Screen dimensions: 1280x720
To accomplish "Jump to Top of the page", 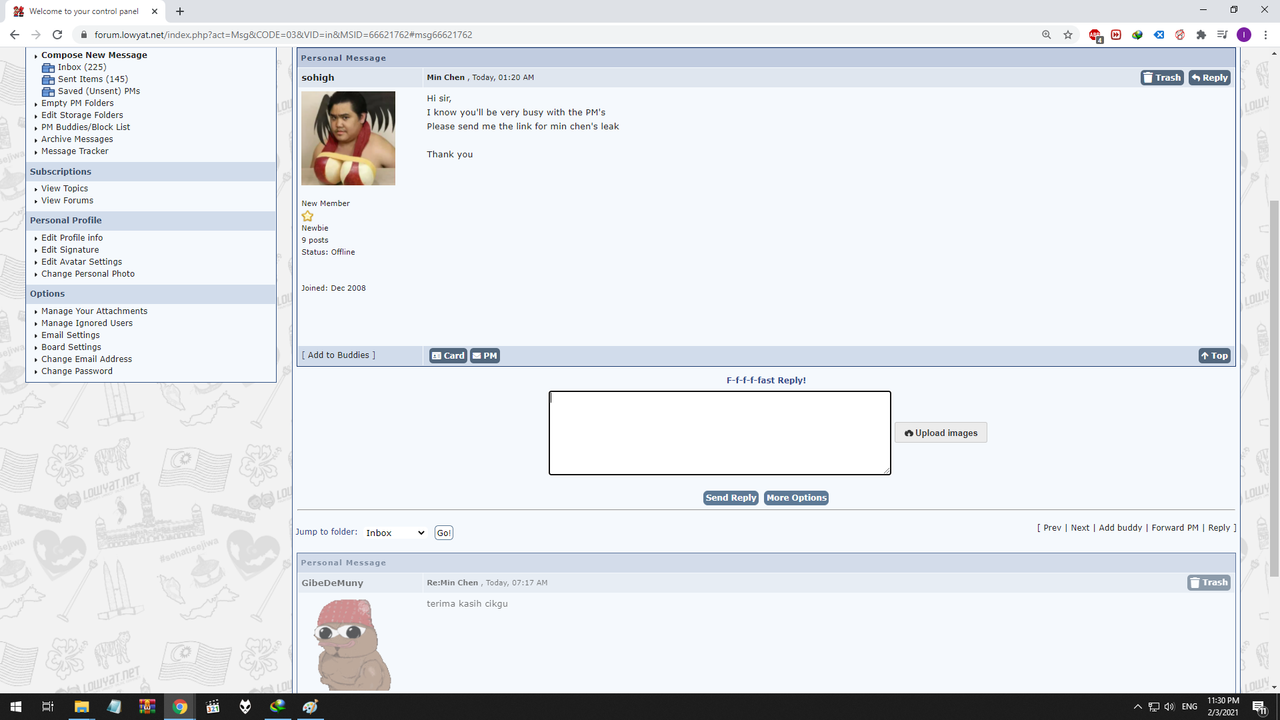I will pyautogui.click(x=1214, y=356).
